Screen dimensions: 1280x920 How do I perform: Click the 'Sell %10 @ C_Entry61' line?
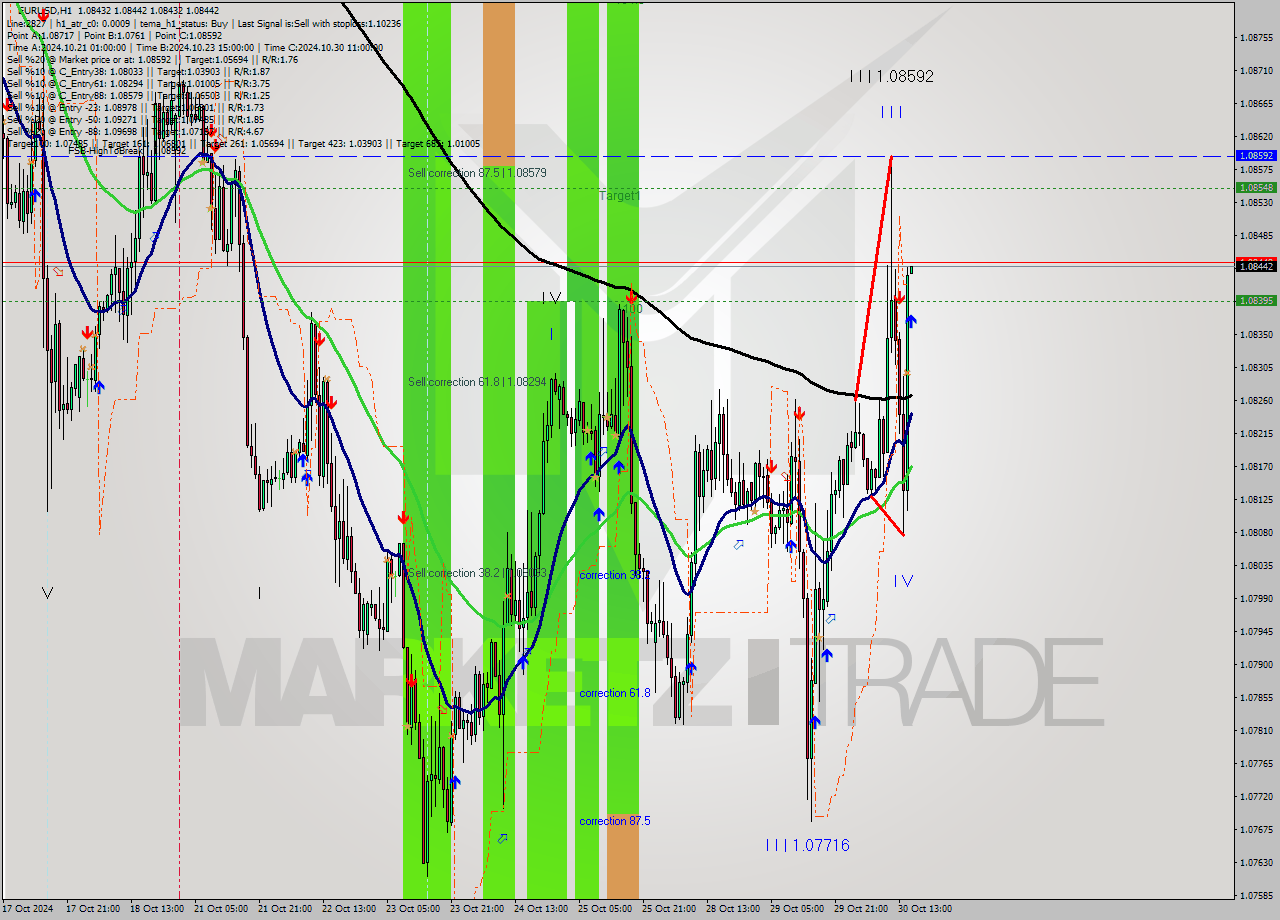138,83
